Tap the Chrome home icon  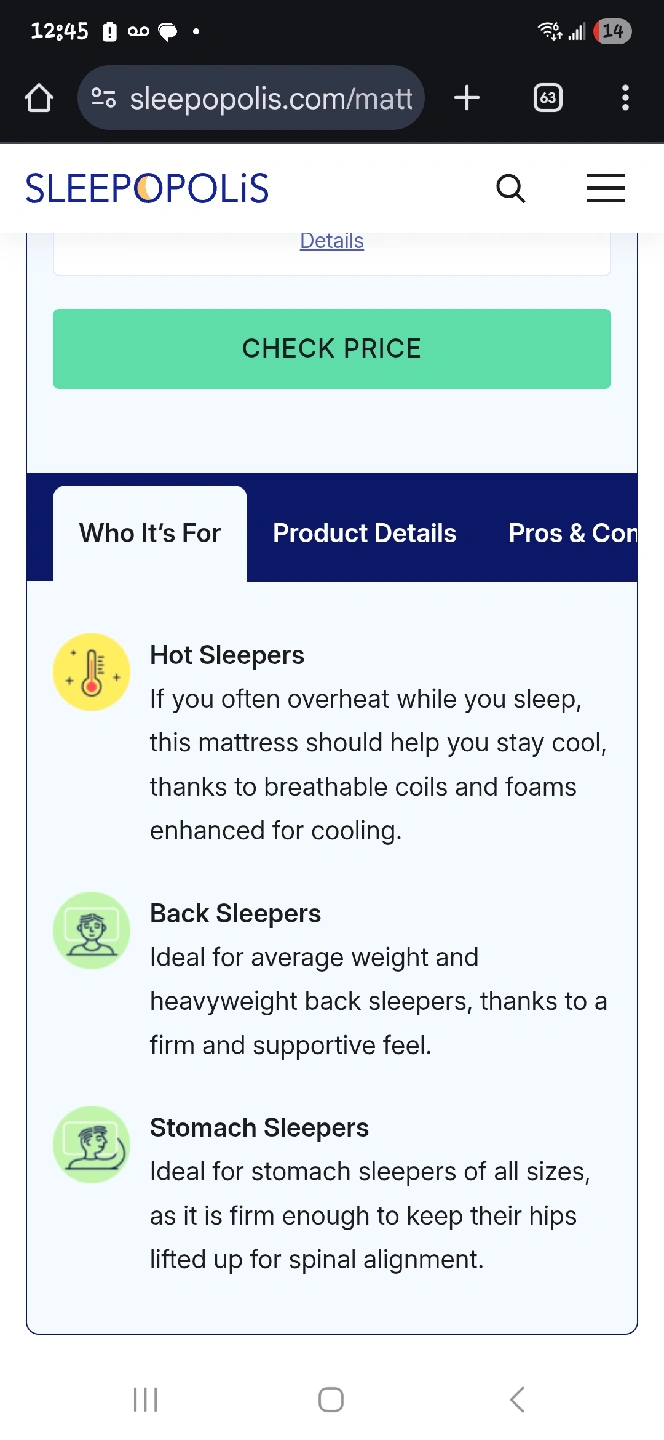(x=39, y=98)
